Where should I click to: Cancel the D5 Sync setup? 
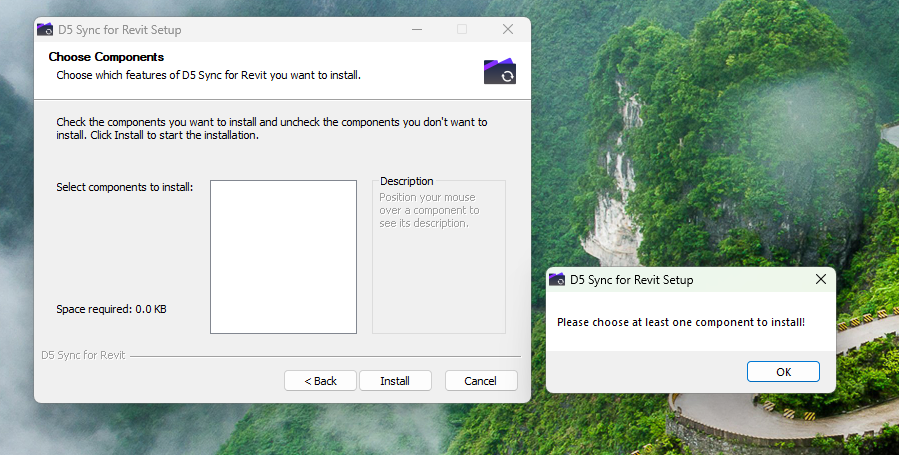(x=481, y=381)
